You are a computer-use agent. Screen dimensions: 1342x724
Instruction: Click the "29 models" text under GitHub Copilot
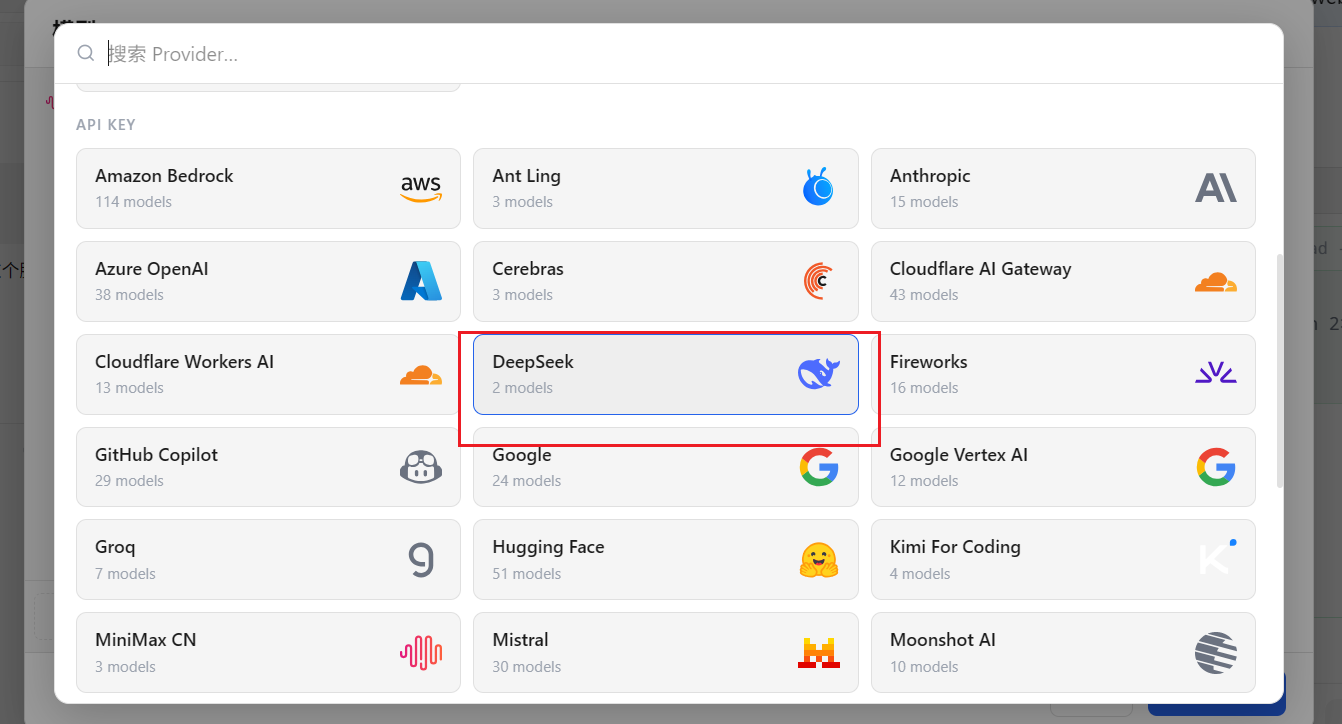(x=129, y=481)
